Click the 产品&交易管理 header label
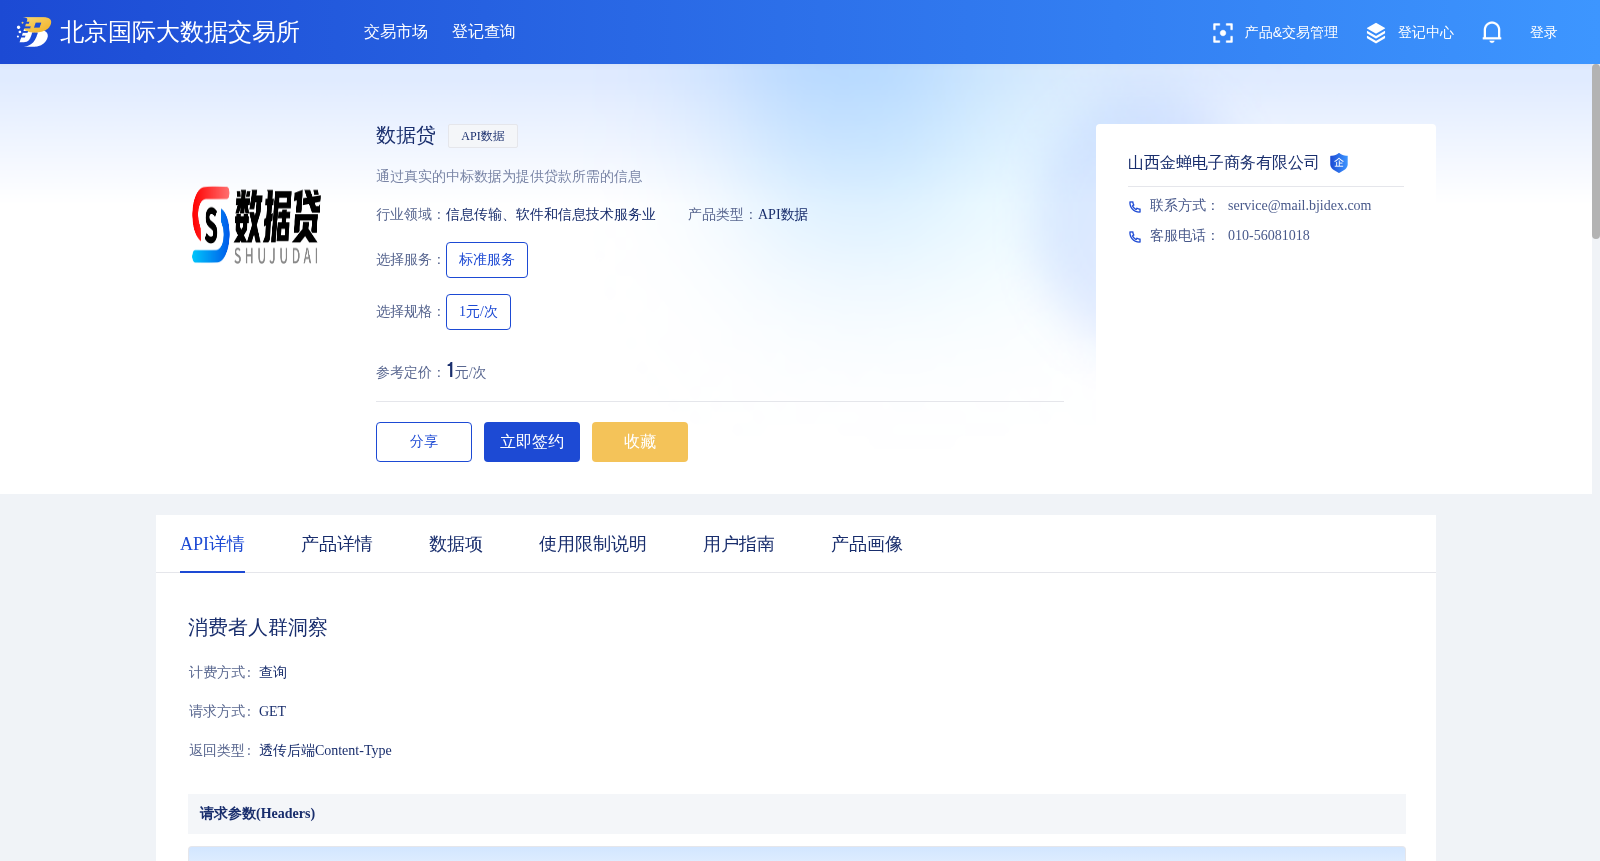This screenshot has width=1600, height=861. point(1291,32)
